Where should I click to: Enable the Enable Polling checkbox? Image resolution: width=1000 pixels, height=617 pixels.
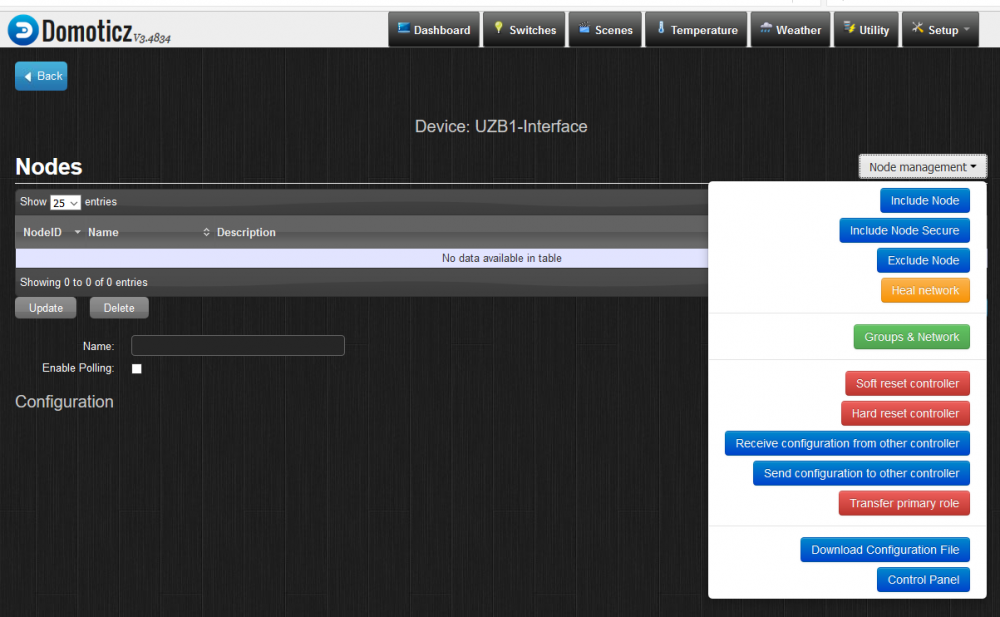point(136,368)
